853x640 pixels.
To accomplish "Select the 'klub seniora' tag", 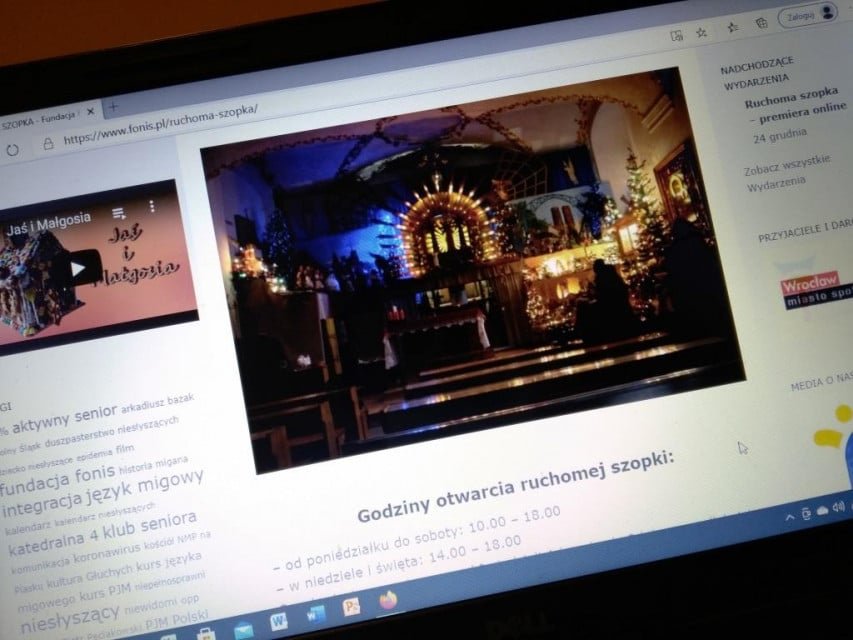I will (150, 522).
